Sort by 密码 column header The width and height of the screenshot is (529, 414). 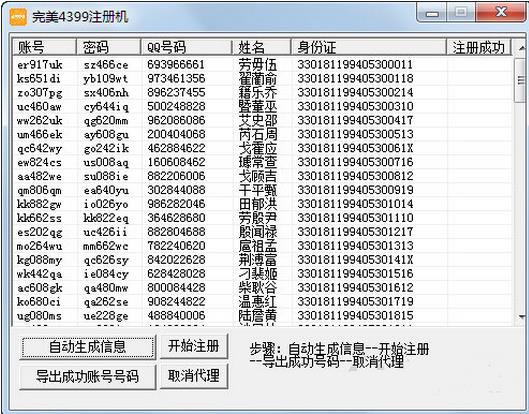pos(108,47)
